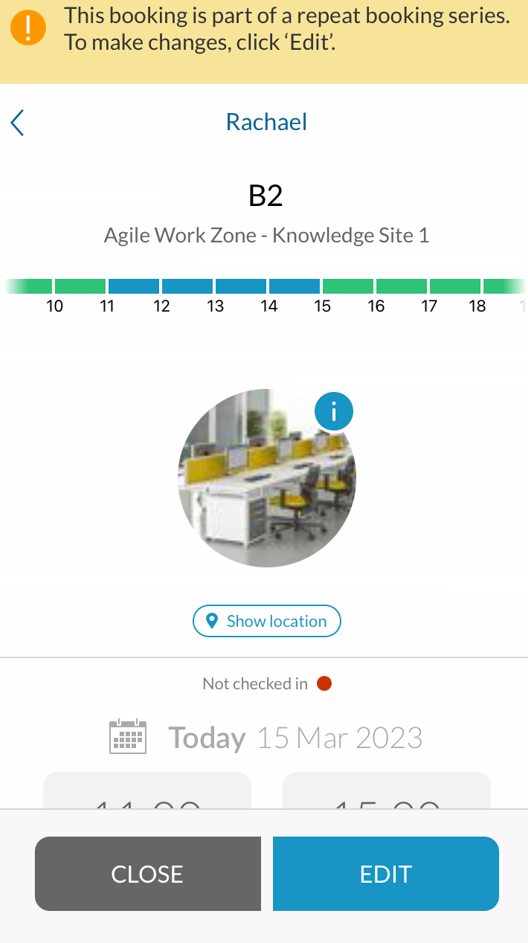This screenshot has width=528, height=943.
Task: Click the Show location button
Action: pos(266,621)
